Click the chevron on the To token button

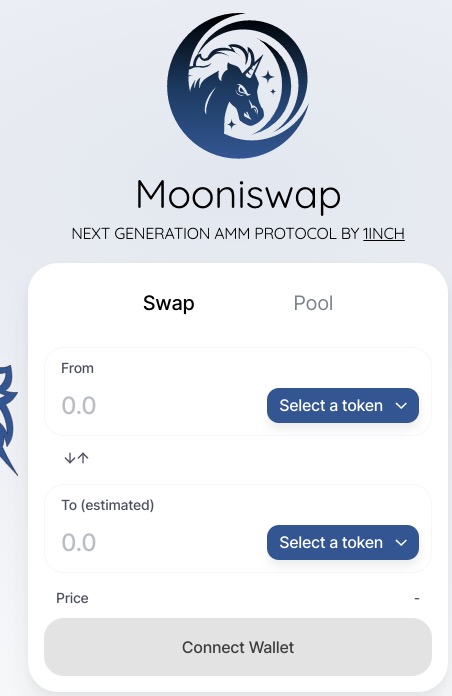(401, 542)
